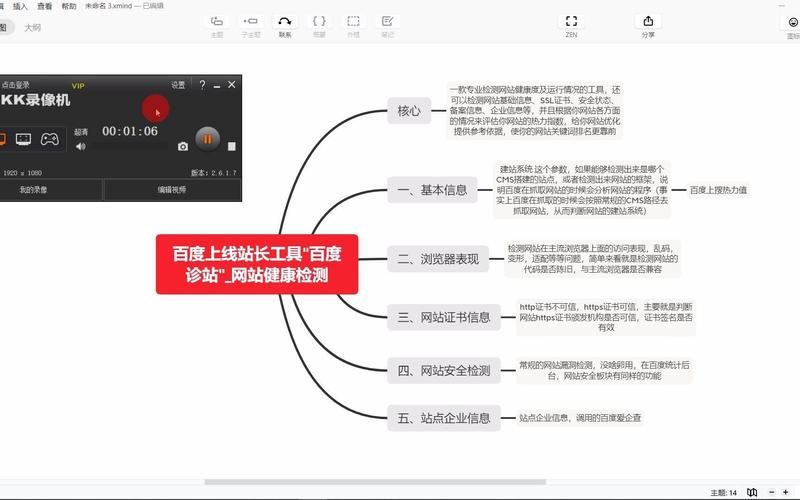Select the 一、基本信息 topic node
Image resolution: width=800 pixels, height=500 pixels.
[432, 190]
